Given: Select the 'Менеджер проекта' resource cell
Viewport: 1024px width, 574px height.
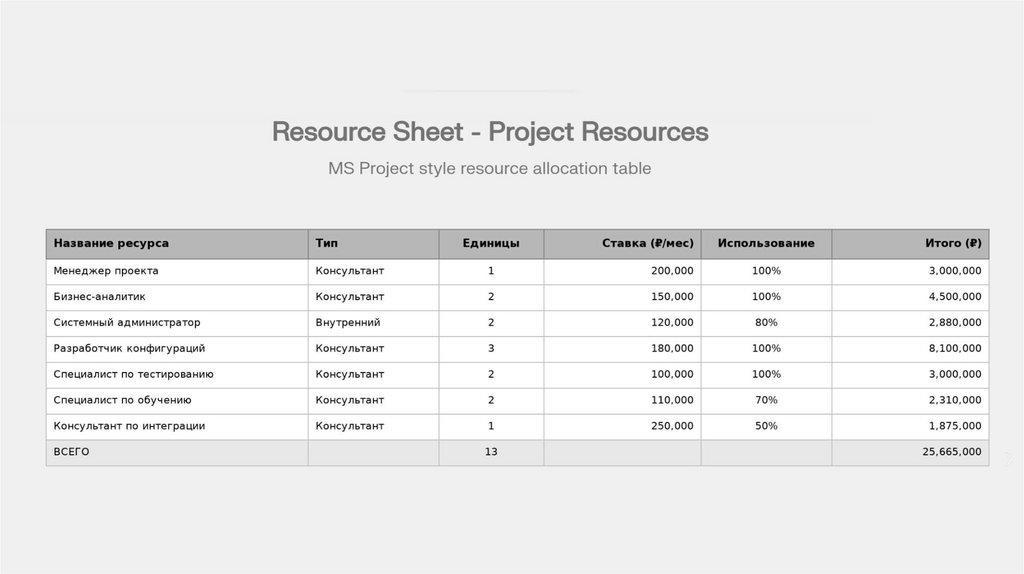Looking at the screenshot, I should click(x=106, y=271).
